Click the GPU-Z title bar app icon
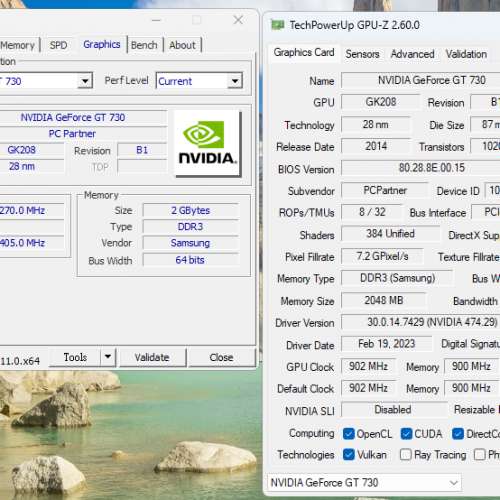Viewport: 500px width, 500px height. [x=277, y=25]
